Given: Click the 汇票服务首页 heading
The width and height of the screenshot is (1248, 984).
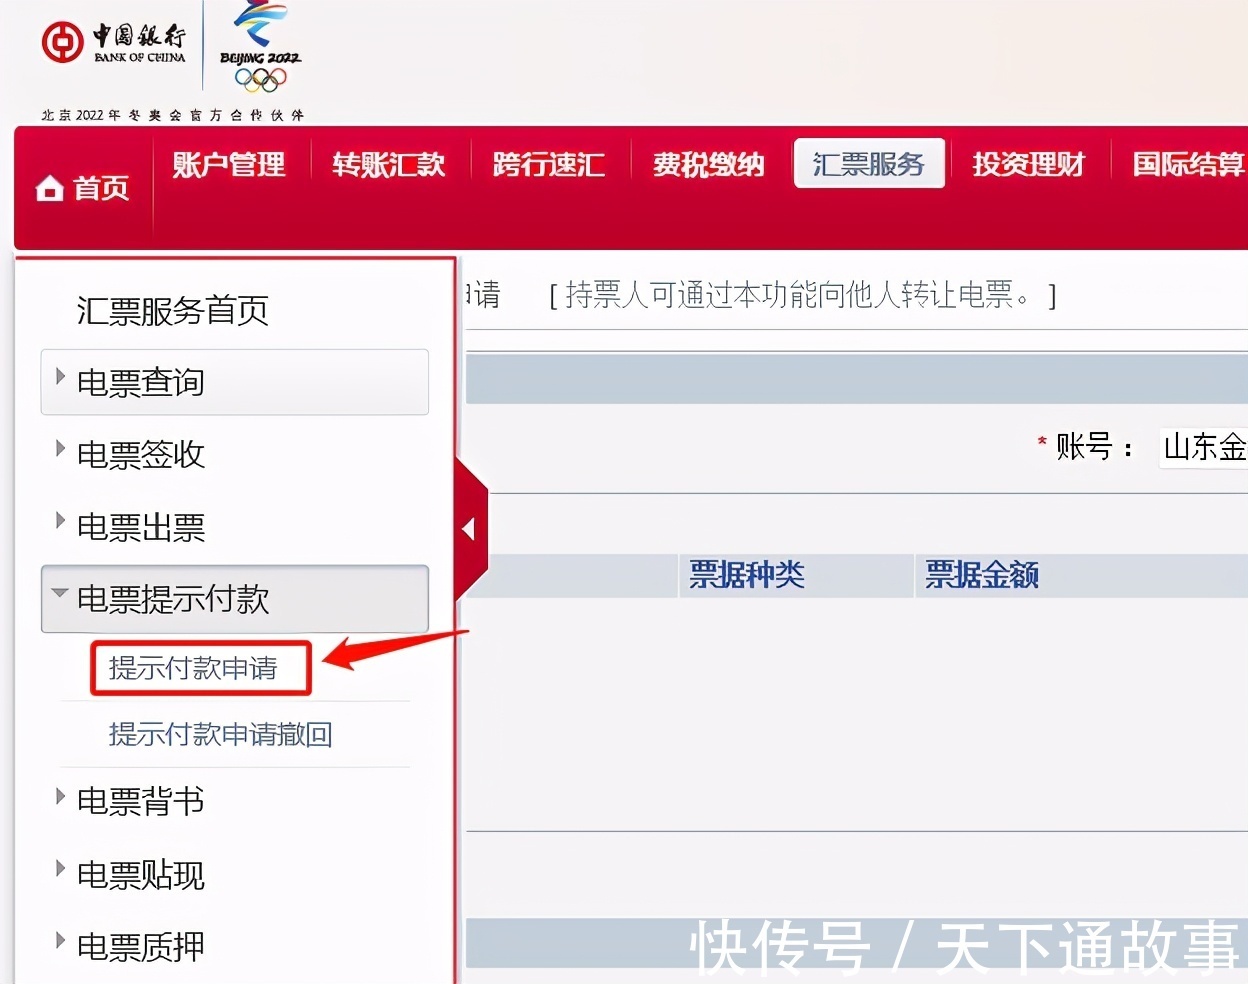Looking at the screenshot, I should click(x=172, y=311).
